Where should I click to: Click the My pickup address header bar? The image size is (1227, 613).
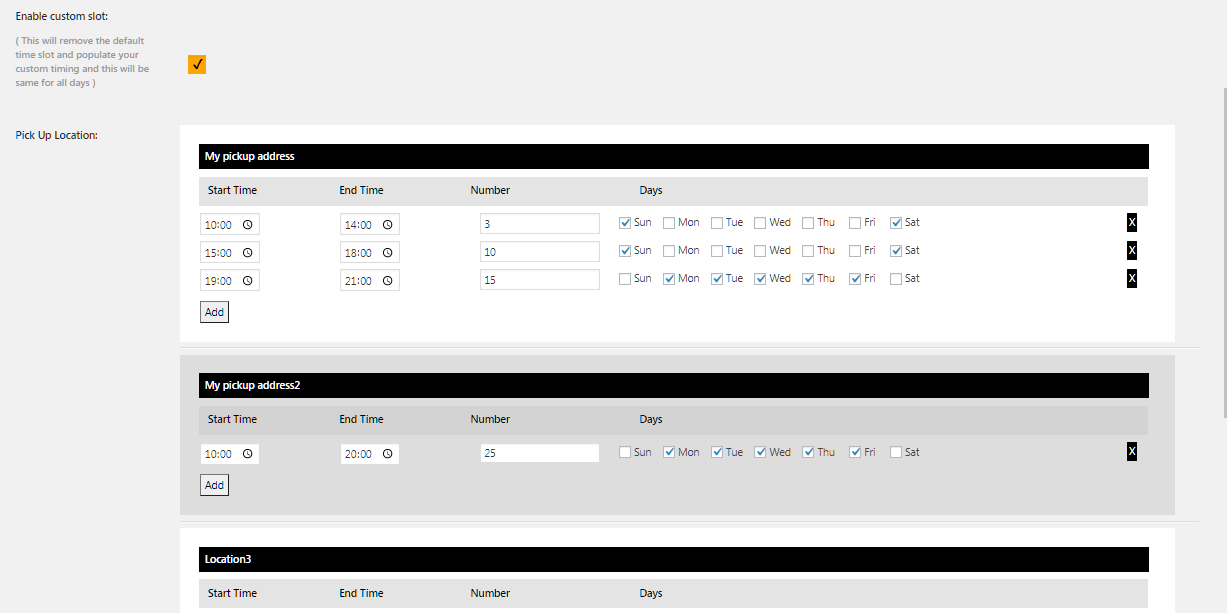coord(674,156)
